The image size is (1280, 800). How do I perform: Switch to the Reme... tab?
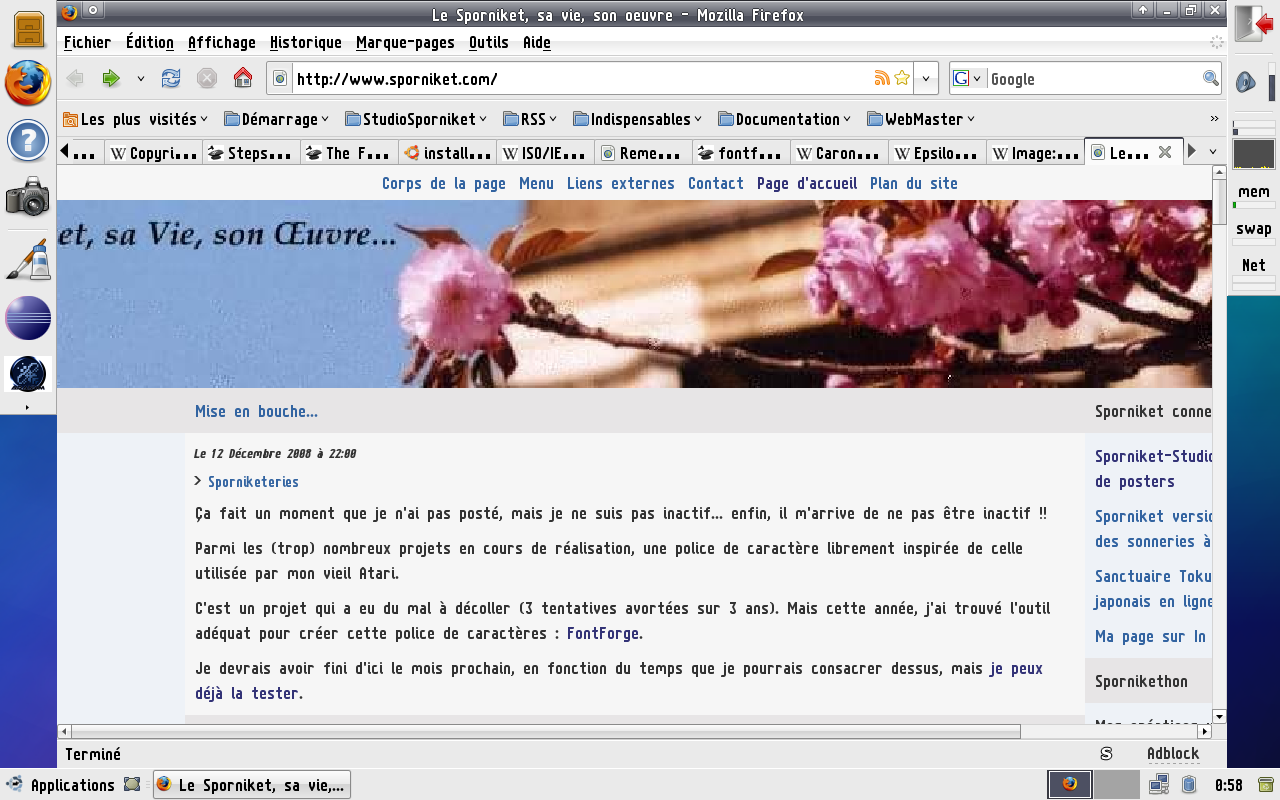[643, 153]
